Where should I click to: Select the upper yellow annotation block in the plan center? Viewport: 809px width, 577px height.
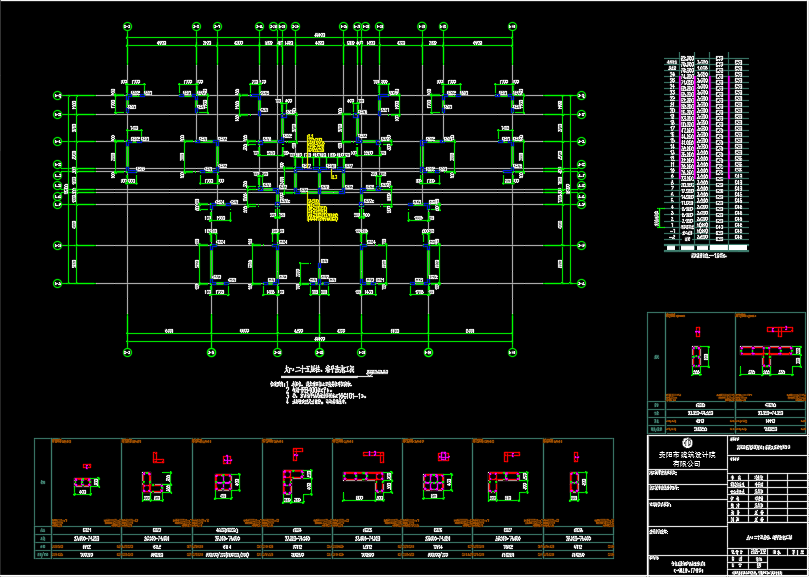click(x=315, y=143)
